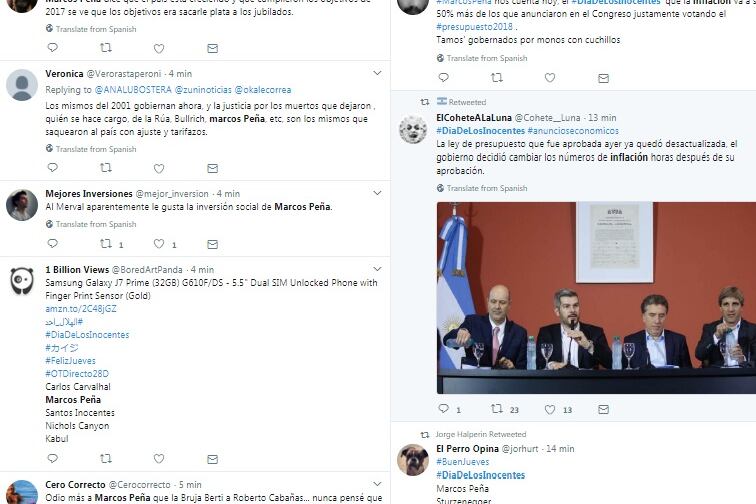
Task: Open the 1 Billion Views tweet dropdown arrow
Action: (x=378, y=269)
